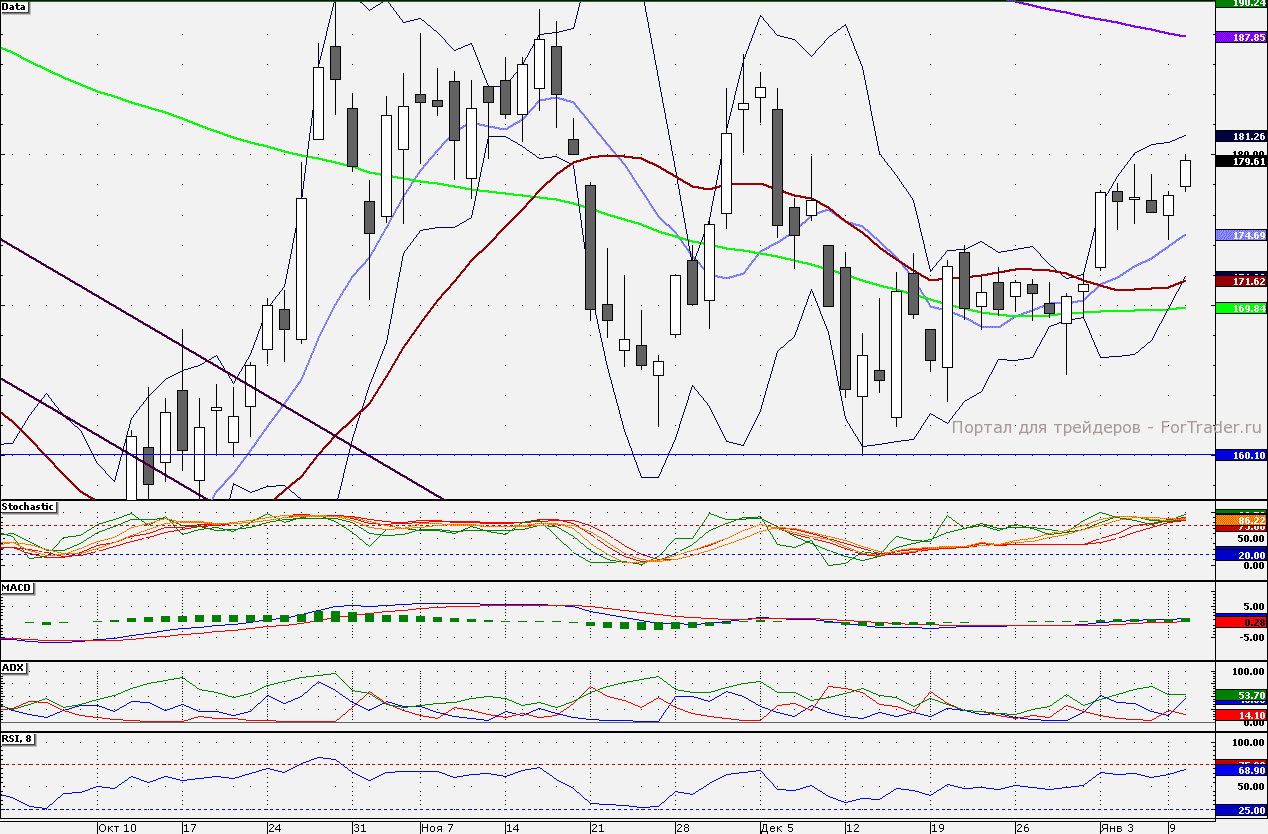The height and width of the screenshot is (834, 1268).
Task: Click the ForTrader.ru watermark text
Action: click(x=1106, y=427)
